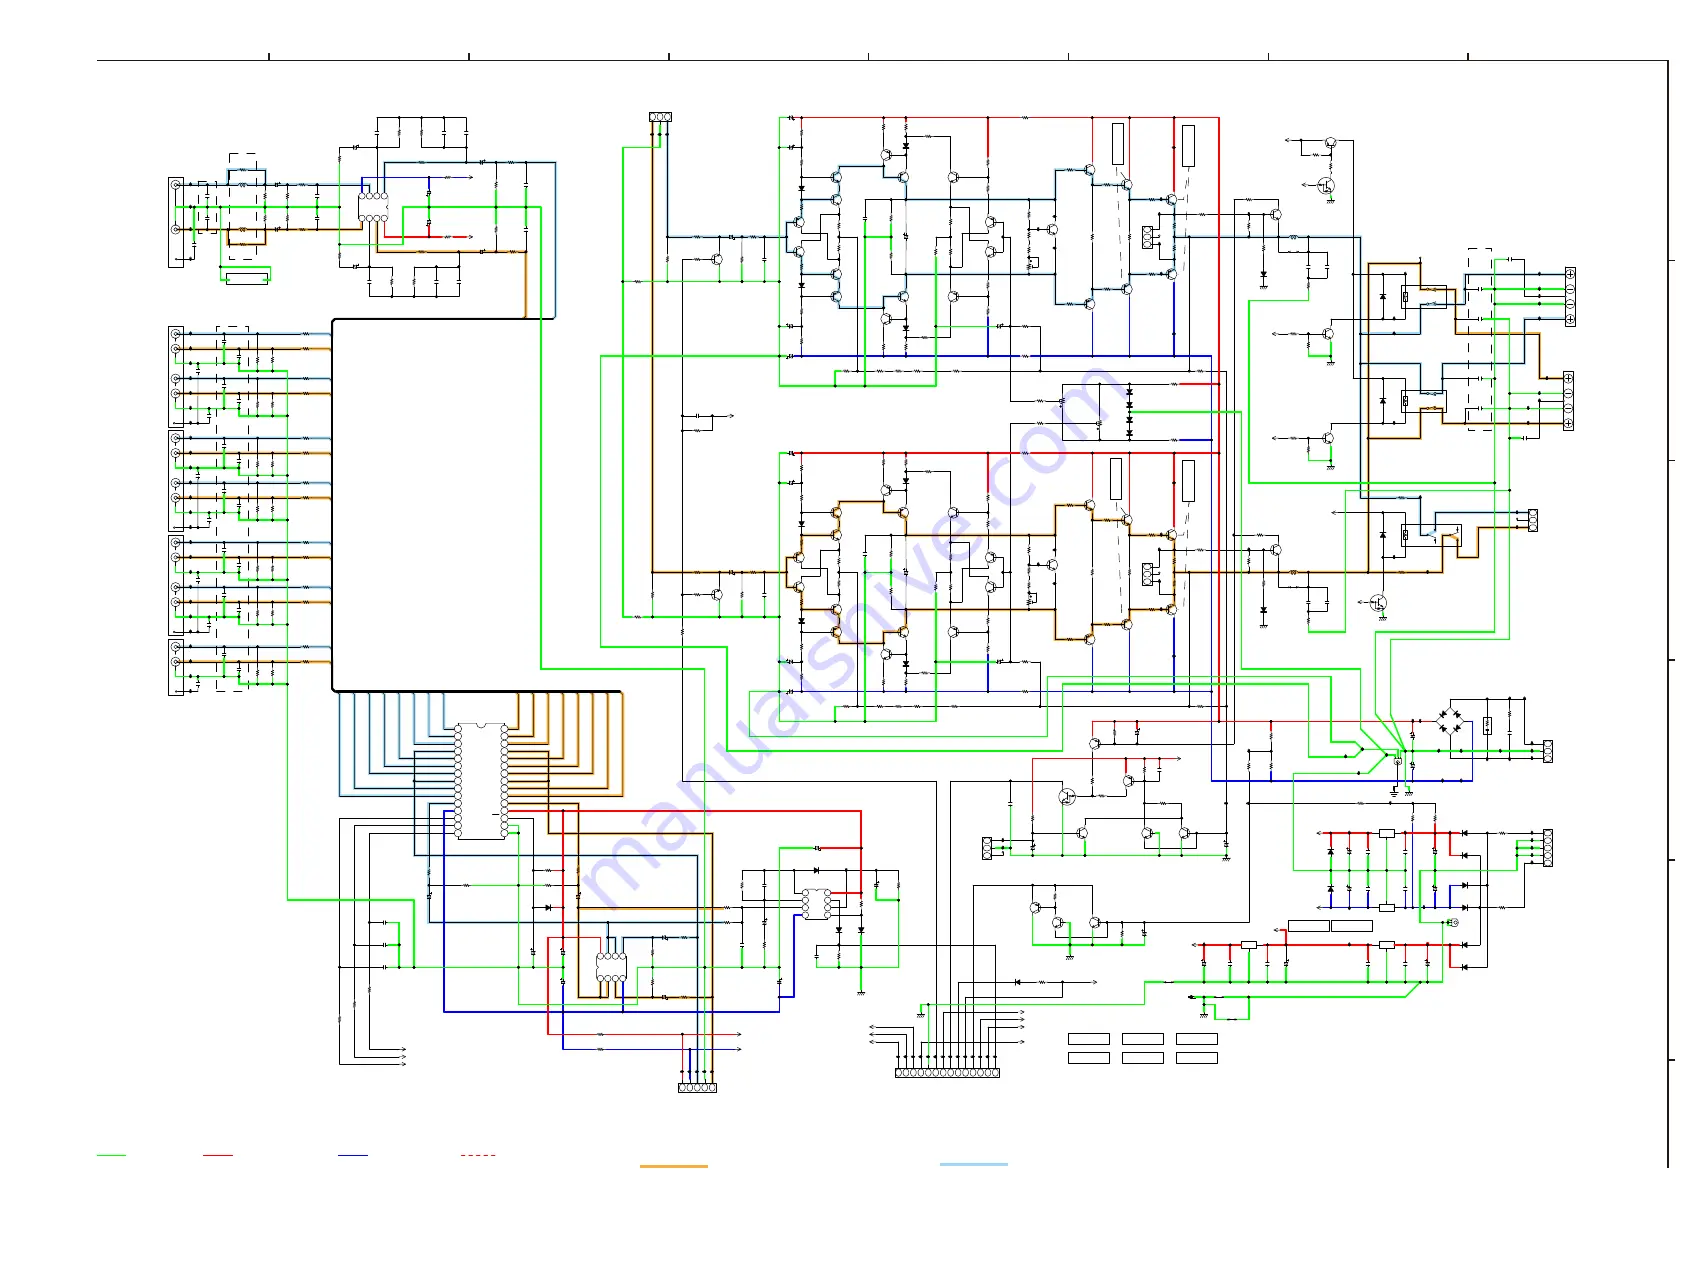The width and height of the screenshot is (1701, 1263).
Task: Select the thick orange line legend sample
Action: 674,1166
